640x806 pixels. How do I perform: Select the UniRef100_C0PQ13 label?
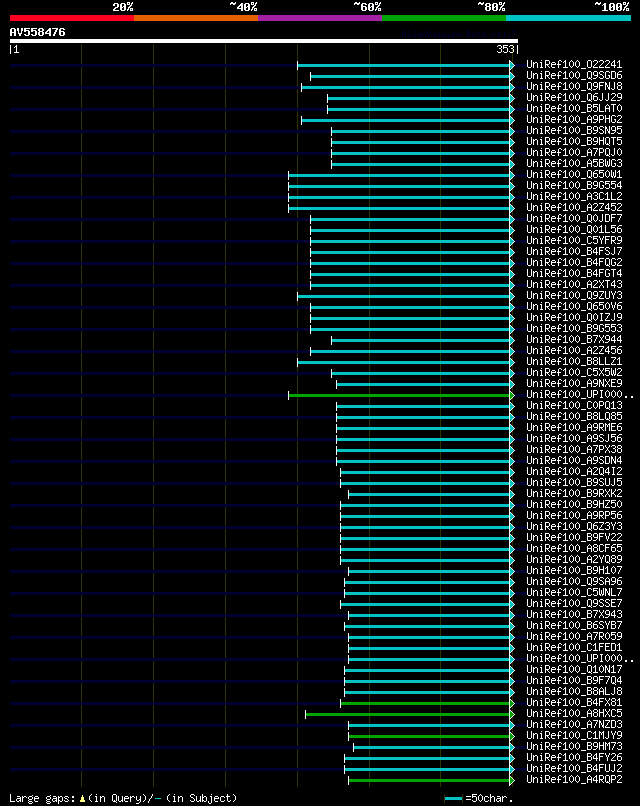click(x=574, y=406)
